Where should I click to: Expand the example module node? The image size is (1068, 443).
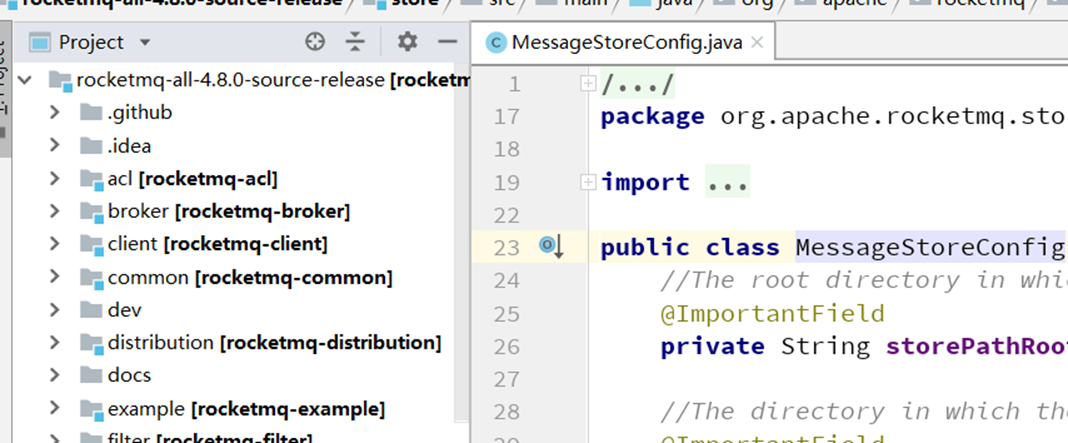point(55,409)
